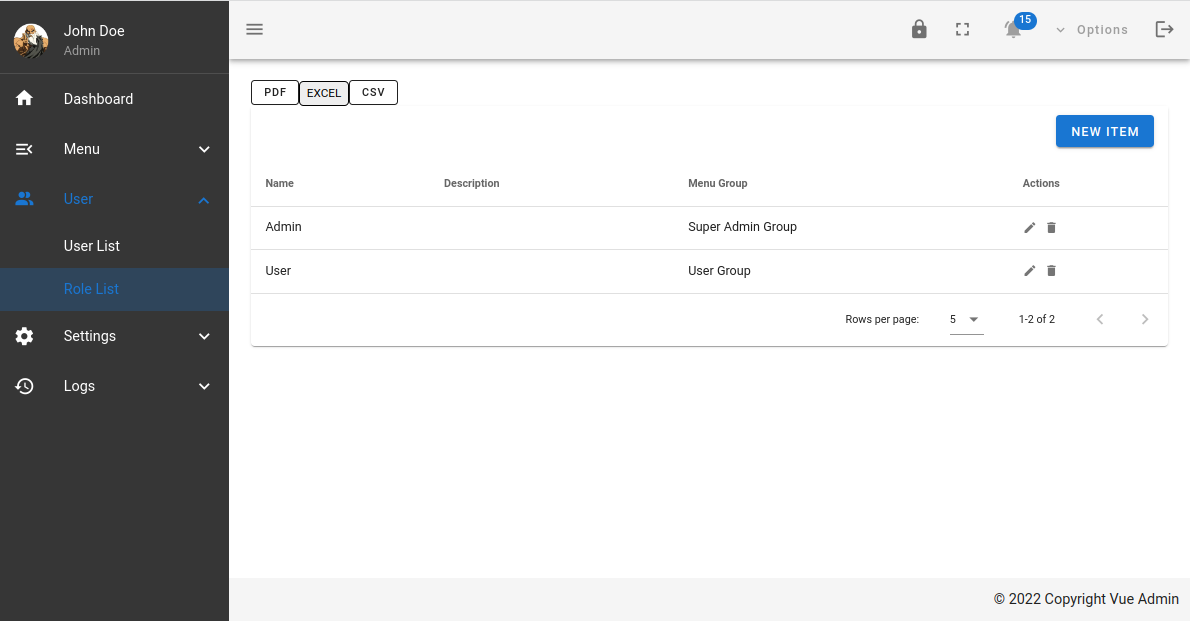Viewport: 1190px width, 621px height.
Task: Open the rows per page dropdown
Action: [966, 320]
